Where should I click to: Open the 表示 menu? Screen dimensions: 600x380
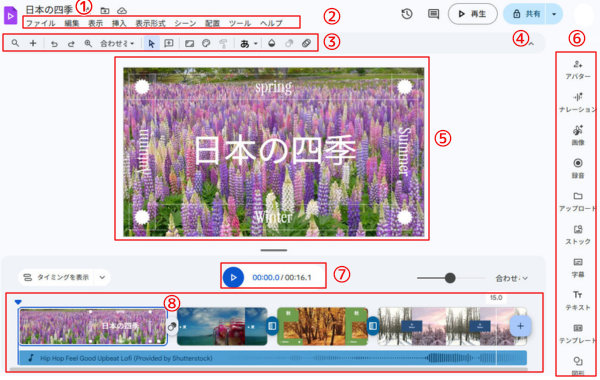click(95, 23)
